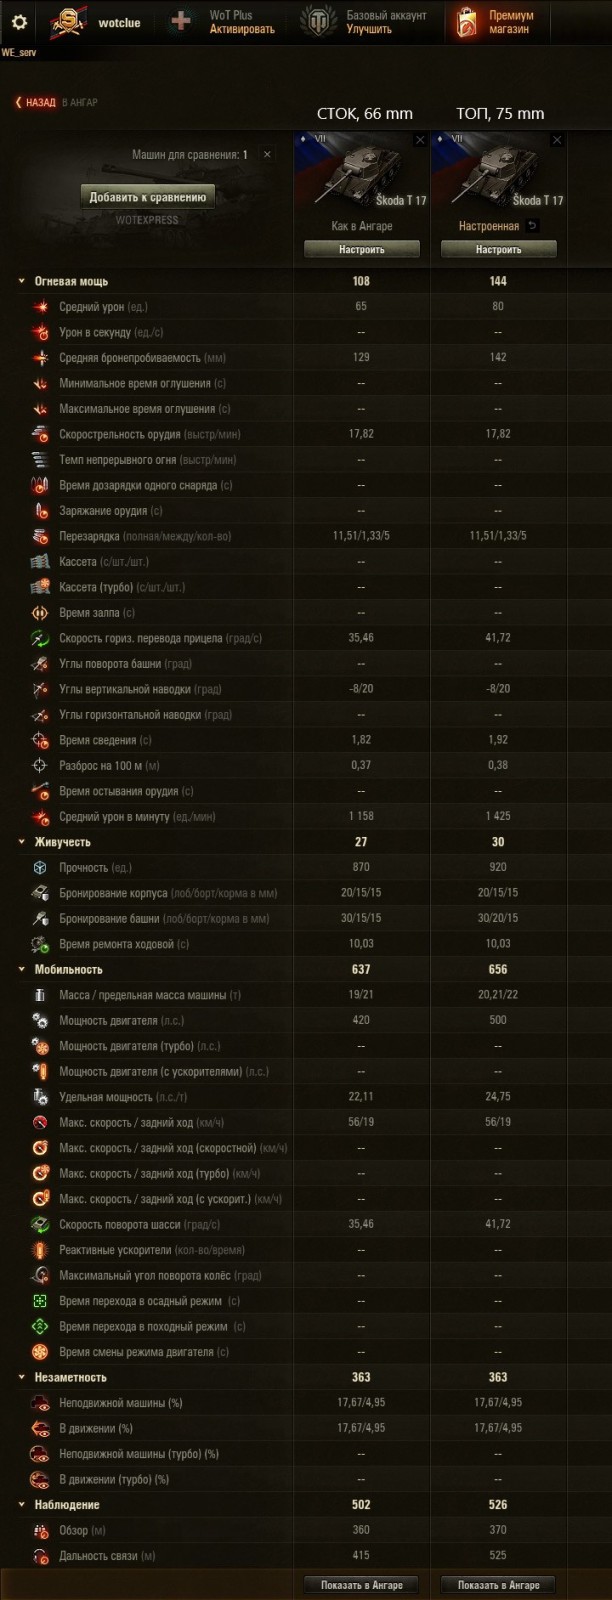Open the settings gear icon
Image resolution: width=612 pixels, height=1600 pixels.
(x=19, y=22)
